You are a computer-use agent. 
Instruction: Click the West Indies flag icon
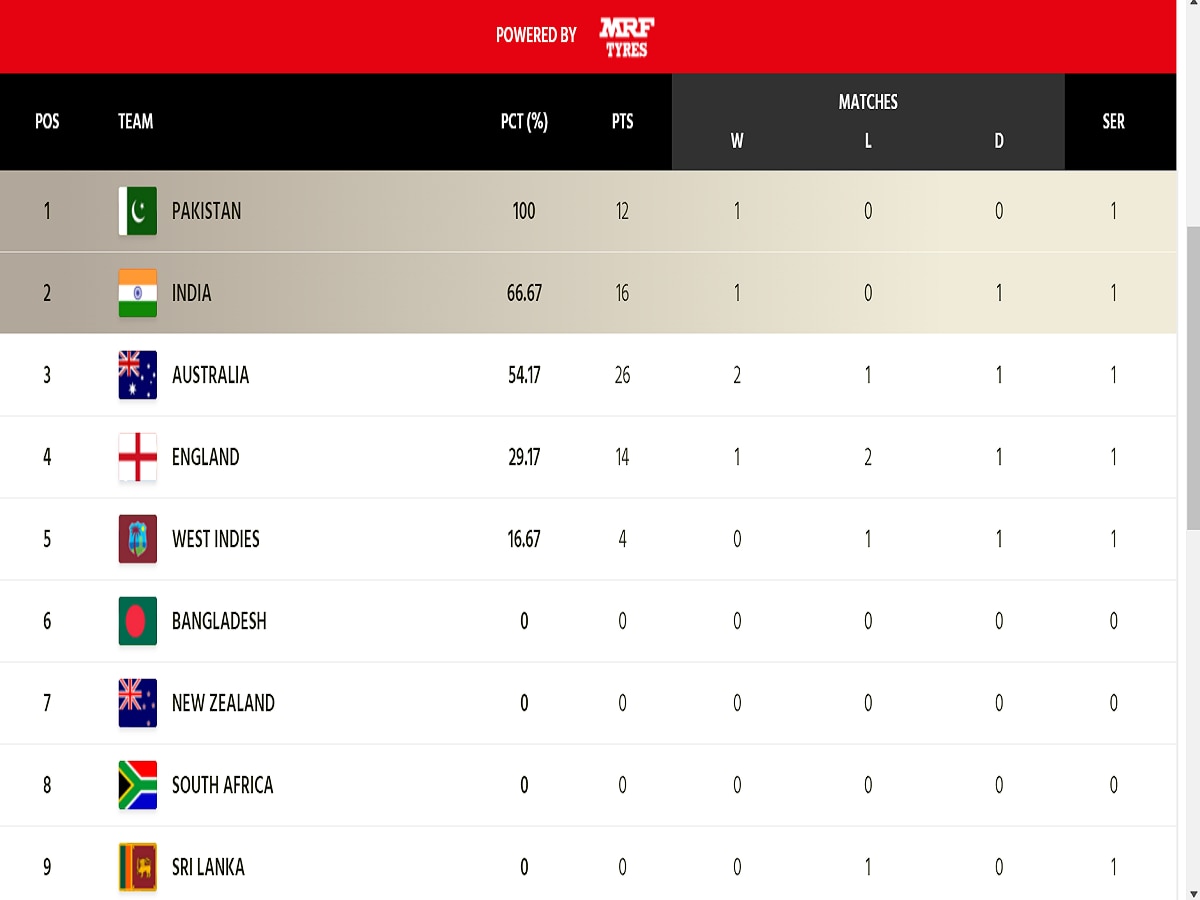click(137, 539)
